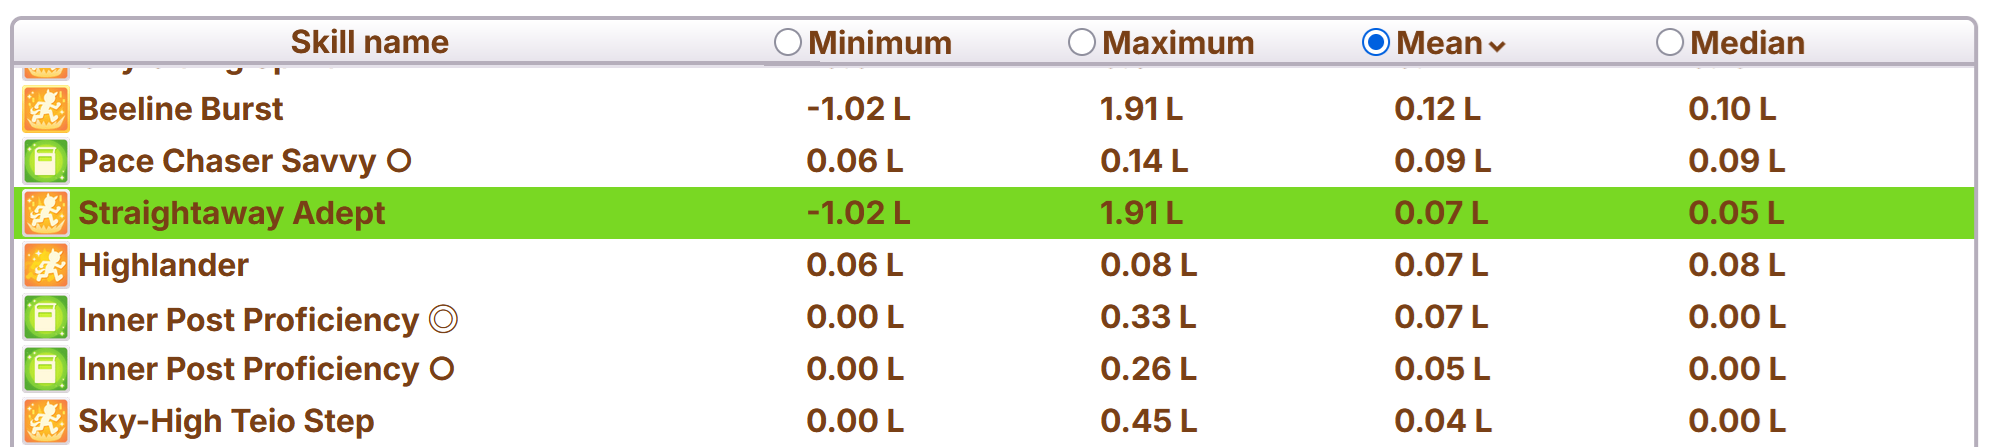Select the Maximum radio button
This screenshot has width=1991, height=447.
click(1082, 42)
